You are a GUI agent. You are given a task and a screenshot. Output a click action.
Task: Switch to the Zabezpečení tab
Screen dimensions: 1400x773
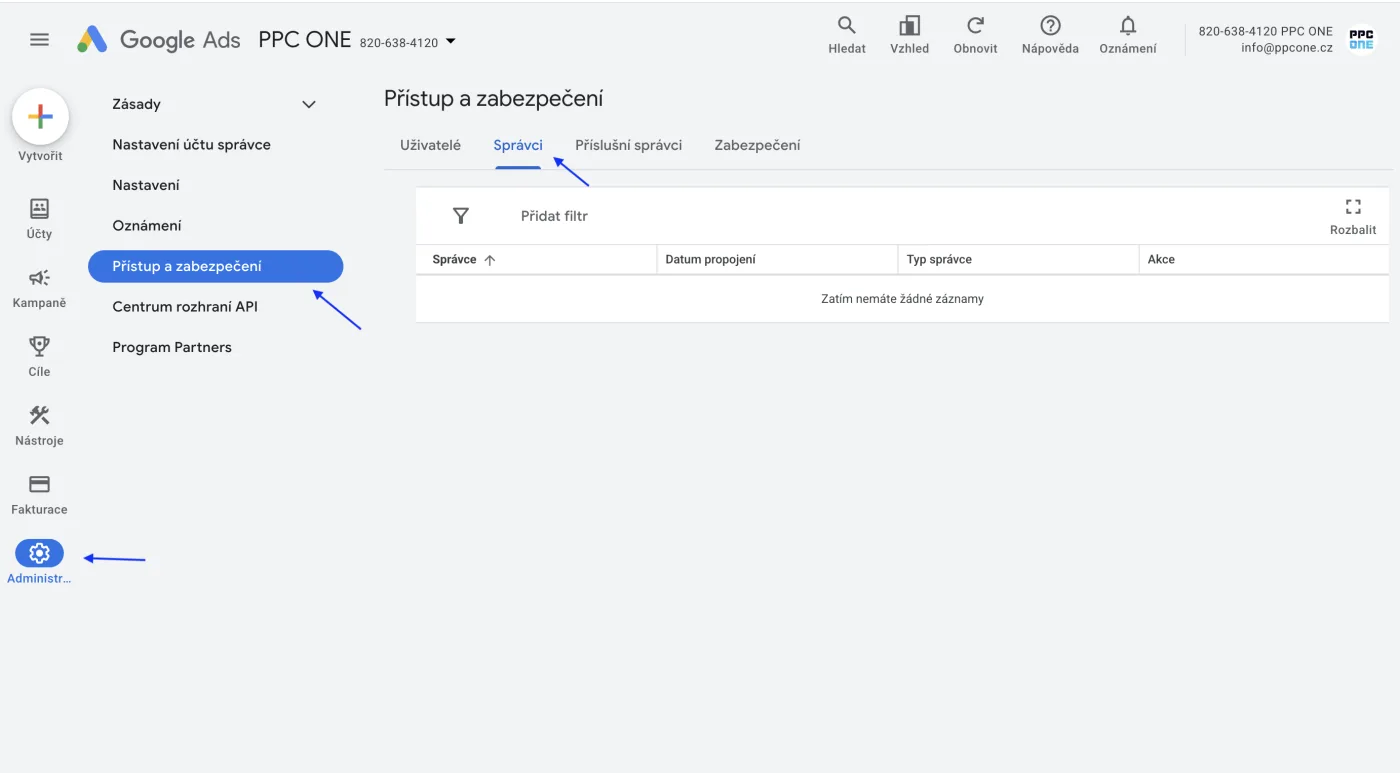coord(757,145)
